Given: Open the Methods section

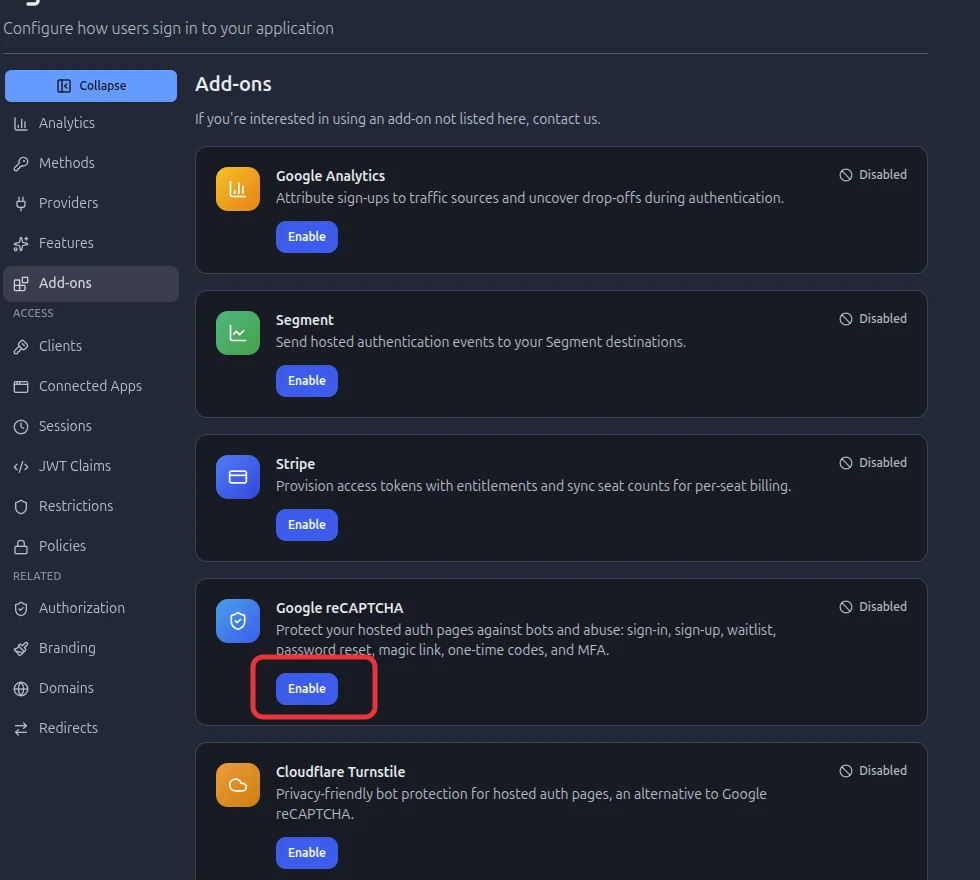Looking at the screenshot, I should tap(91, 163).
